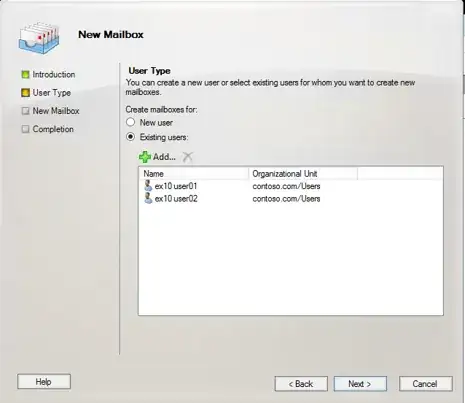
Task: Select the ex10 user02 row
Action: (x=291, y=199)
